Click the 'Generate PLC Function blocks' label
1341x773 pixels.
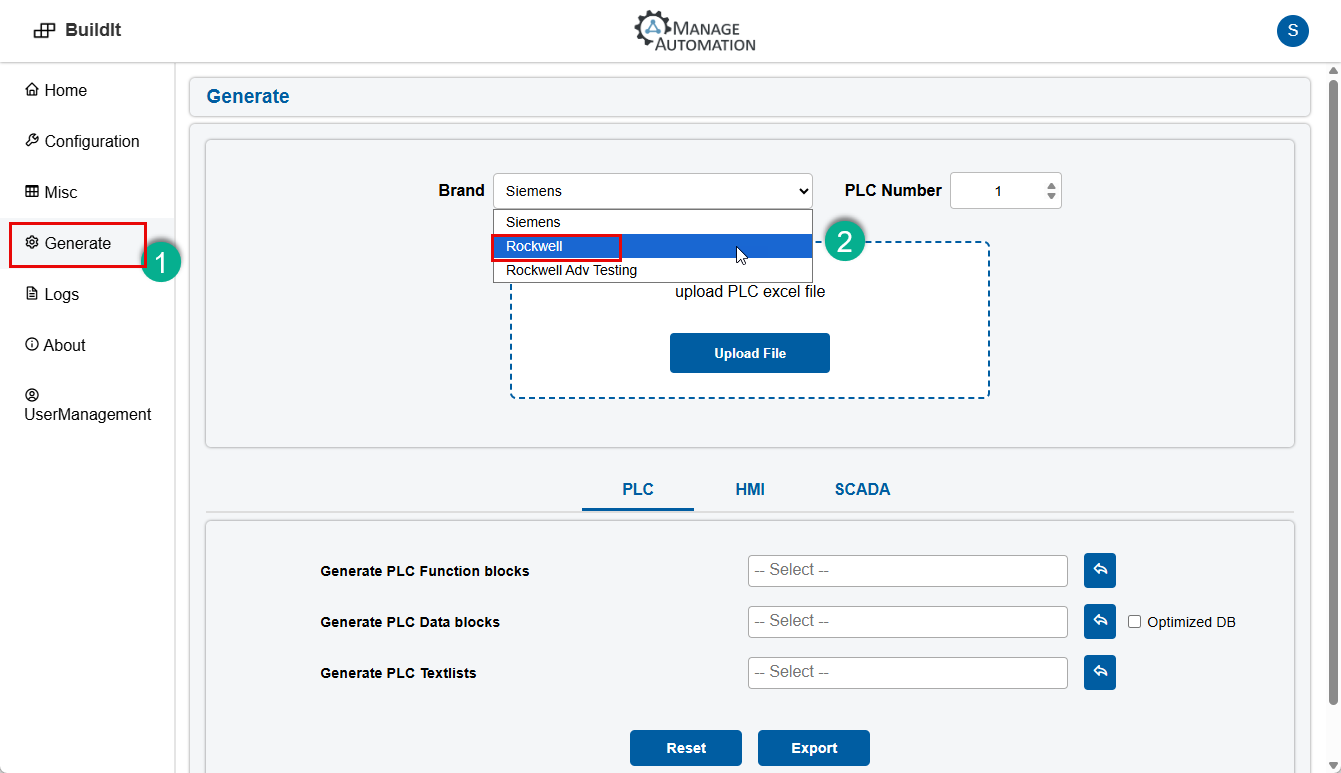pos(425,571)
